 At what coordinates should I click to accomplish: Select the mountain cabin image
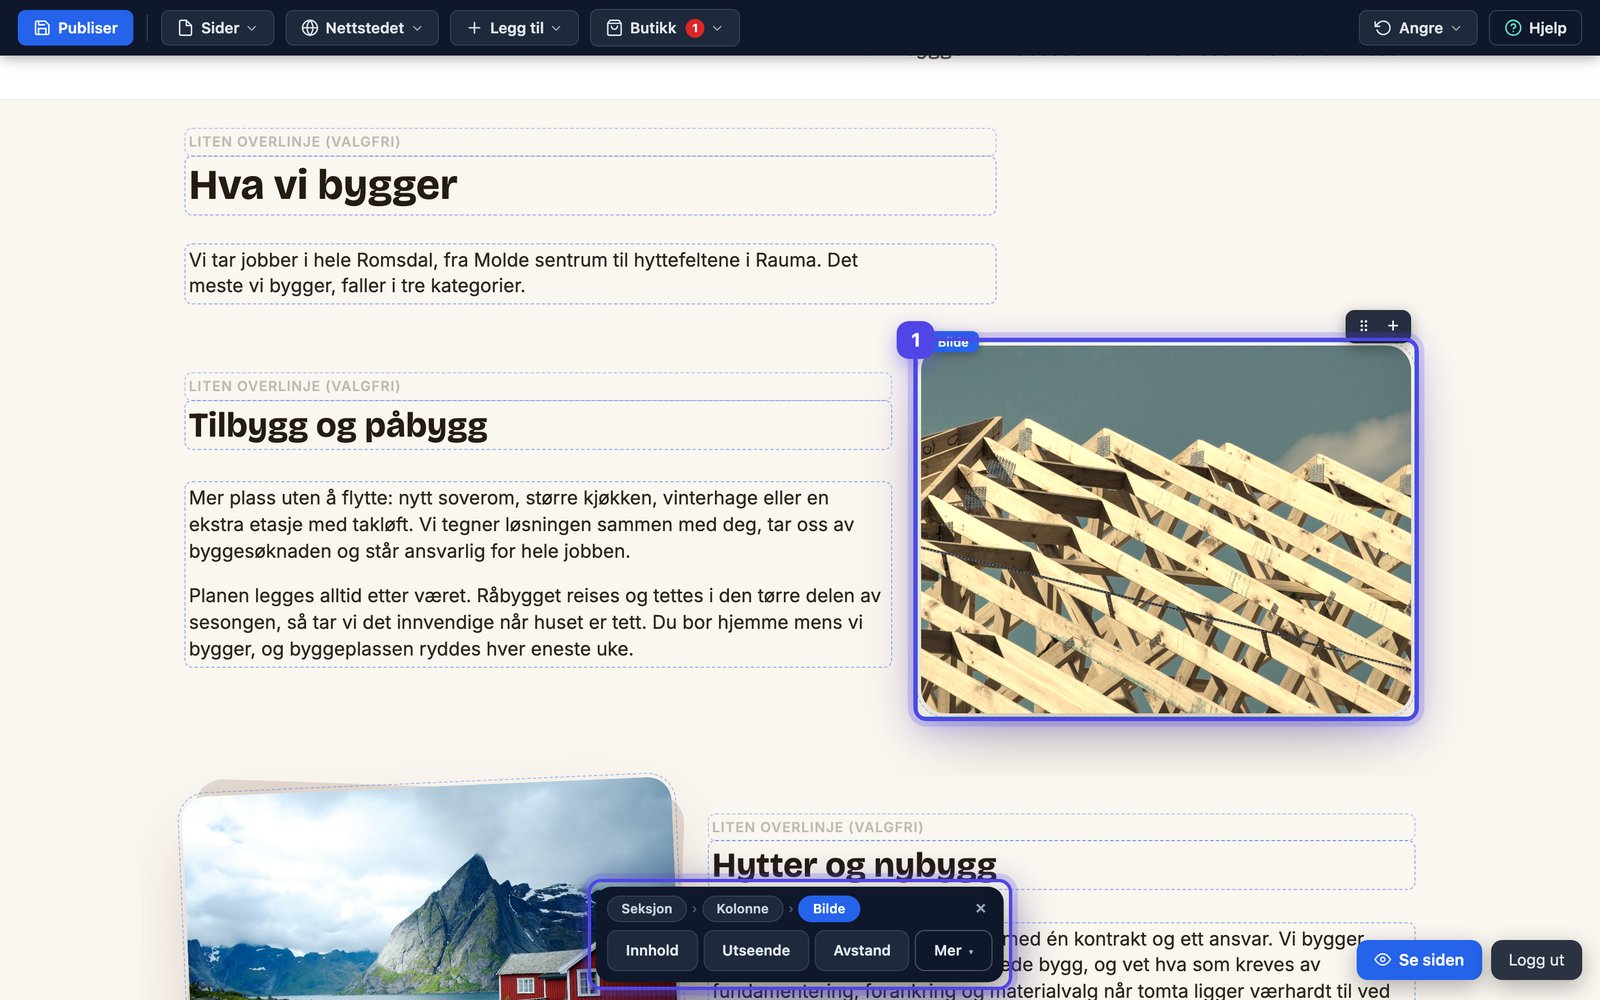pos(430,890)
